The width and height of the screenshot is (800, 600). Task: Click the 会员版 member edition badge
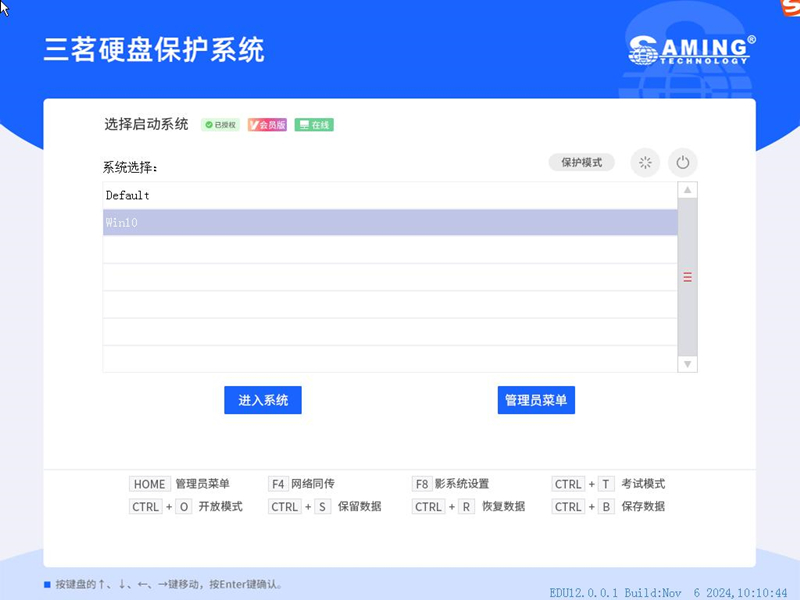267,125
